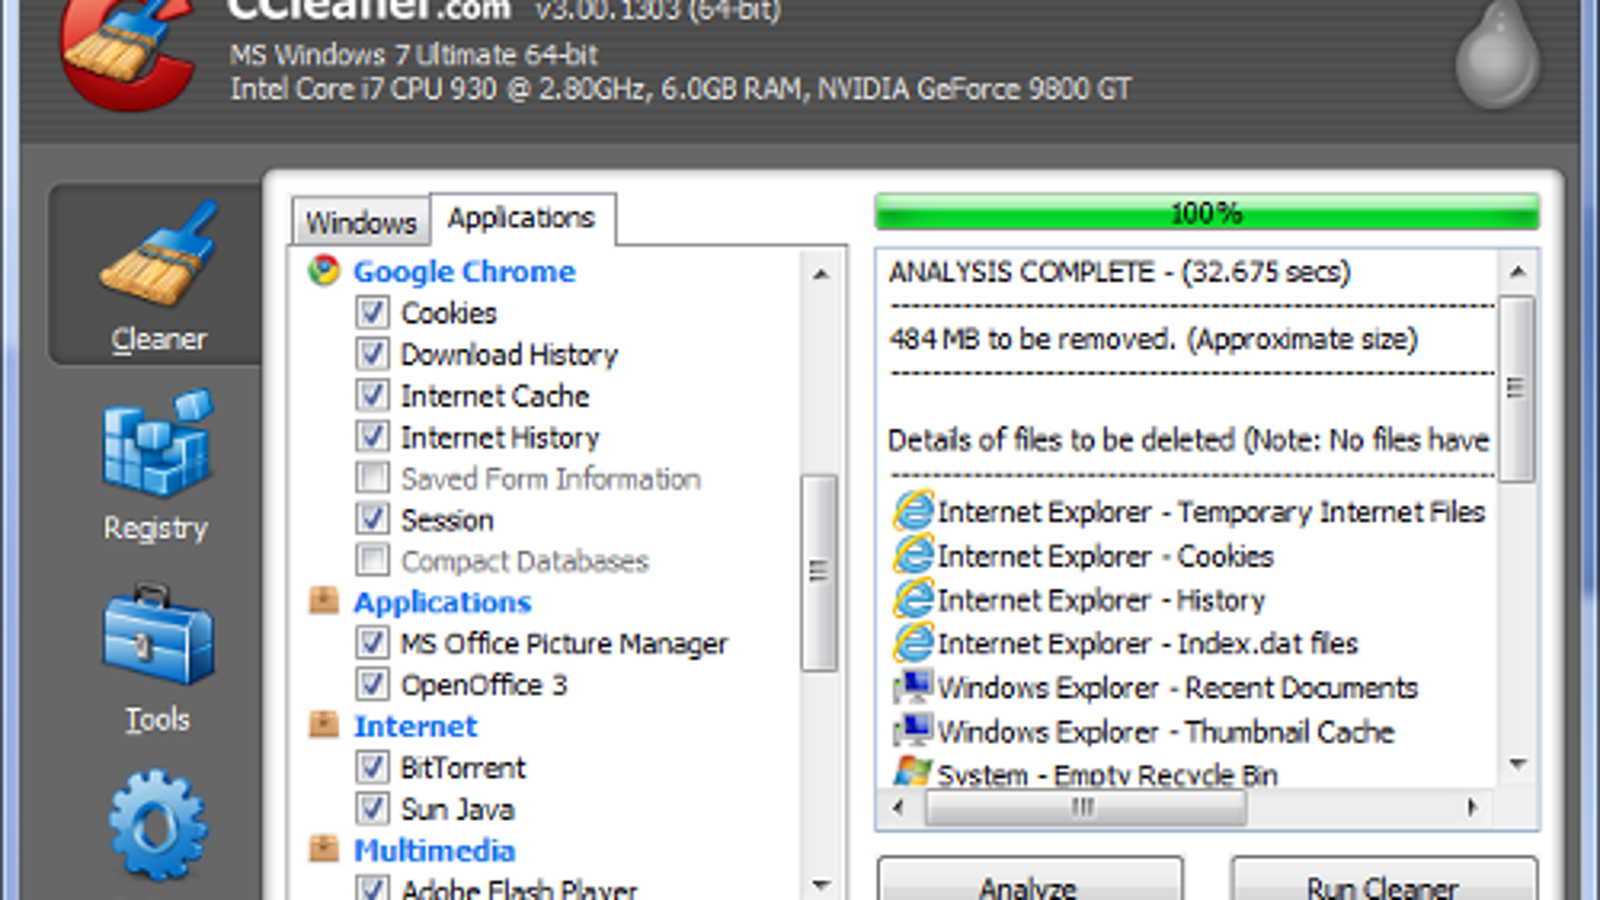Click 'Internet Explorer - Index.dat files' text
This screenshot has height=900, width=1600.
pos(1148,643)
